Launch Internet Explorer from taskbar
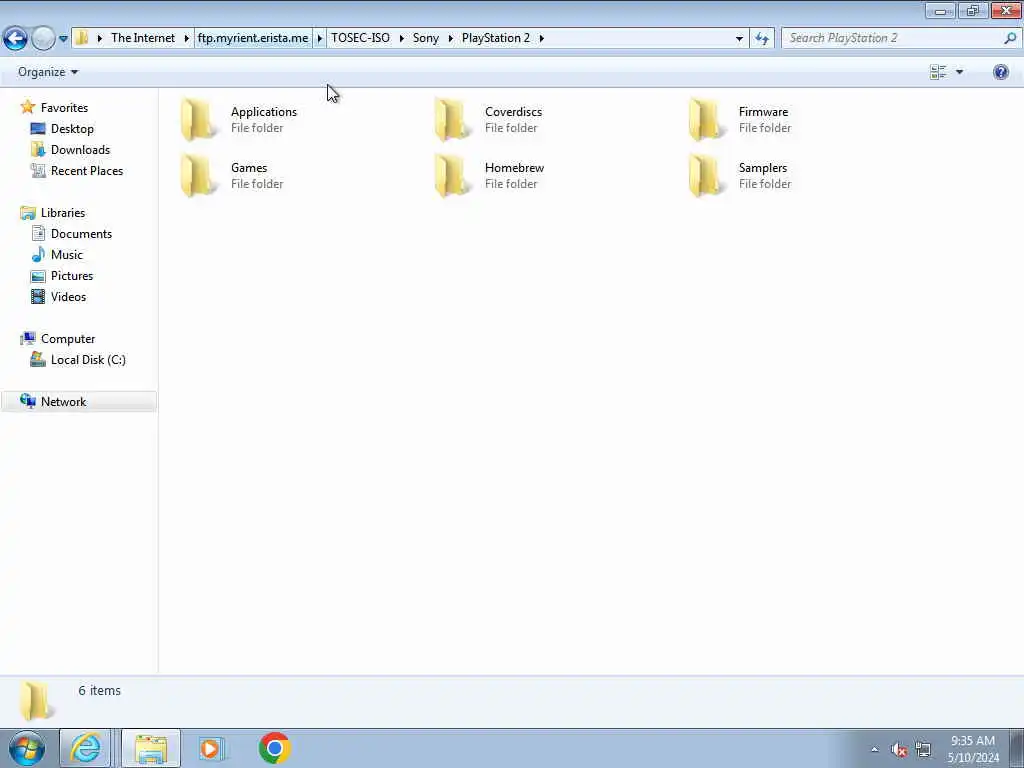1024x768 pixels. pyautogui.click(x=86, y=748)
